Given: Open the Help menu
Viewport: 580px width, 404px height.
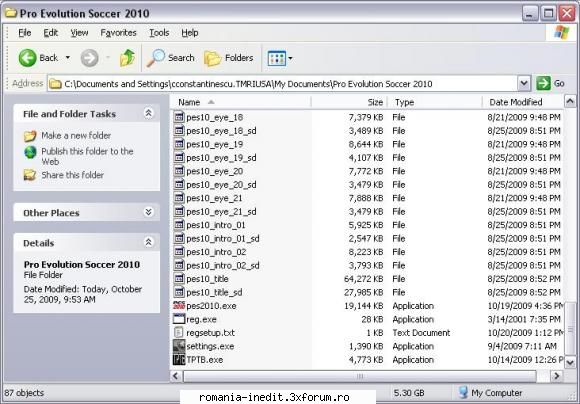Looking at the screenshot, I should click(x=190, y=33).
